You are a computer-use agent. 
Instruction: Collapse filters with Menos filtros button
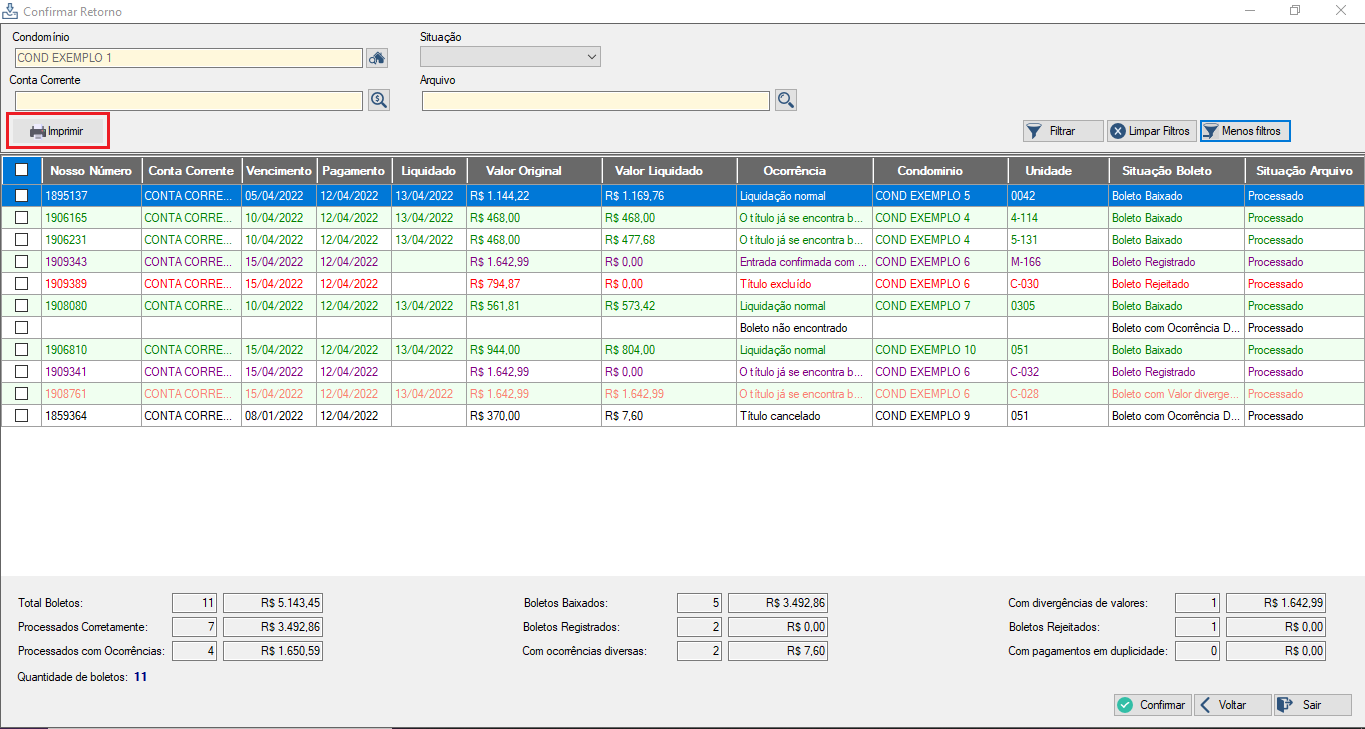click(1245, 131)
